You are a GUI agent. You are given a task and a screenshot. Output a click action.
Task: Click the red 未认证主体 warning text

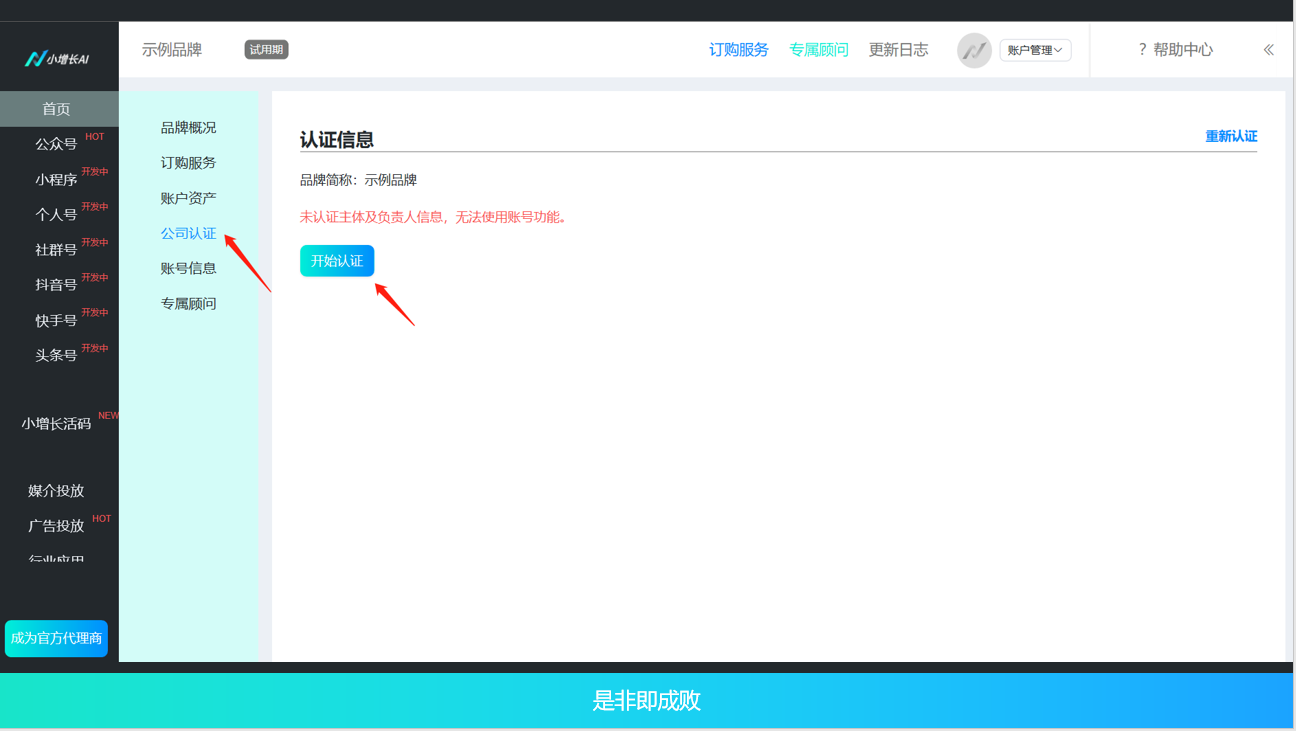pos(436,217)
